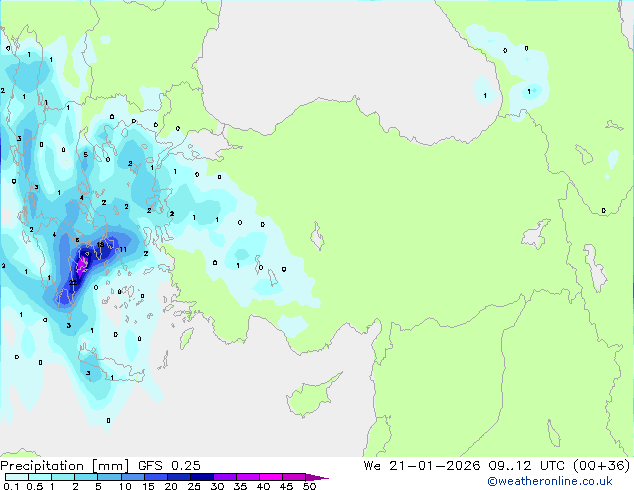Click legend label '30'
This screenshot has height=490, width=634.
217,486
